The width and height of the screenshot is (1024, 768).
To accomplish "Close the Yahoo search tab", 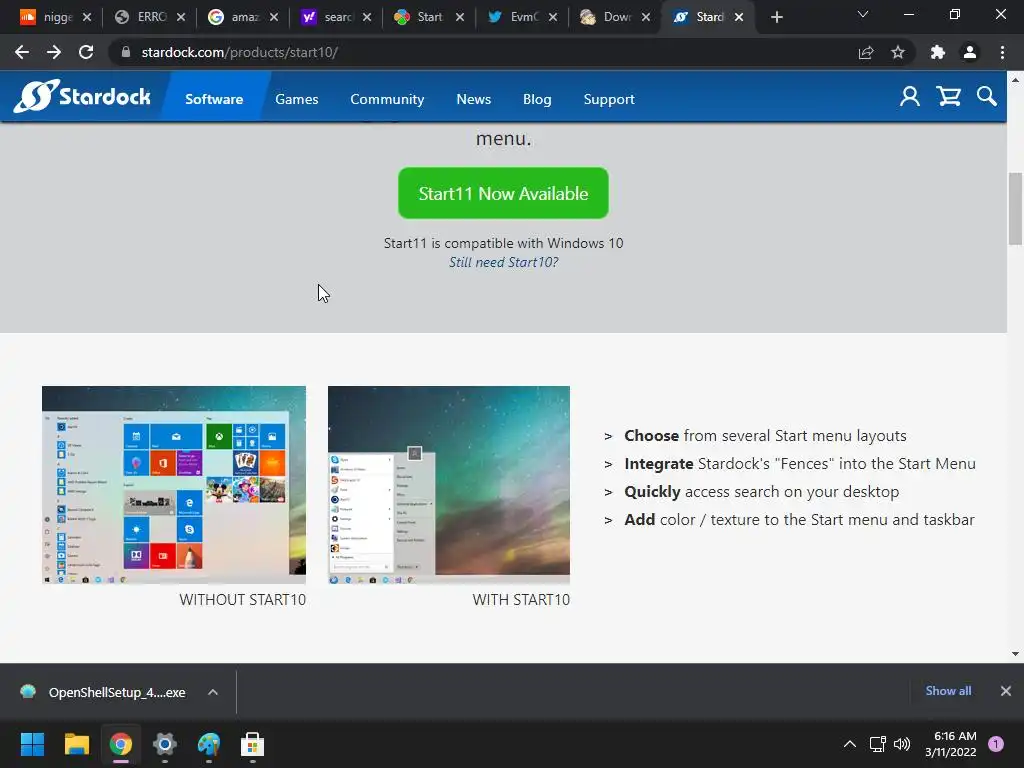I will pos(367,17).
